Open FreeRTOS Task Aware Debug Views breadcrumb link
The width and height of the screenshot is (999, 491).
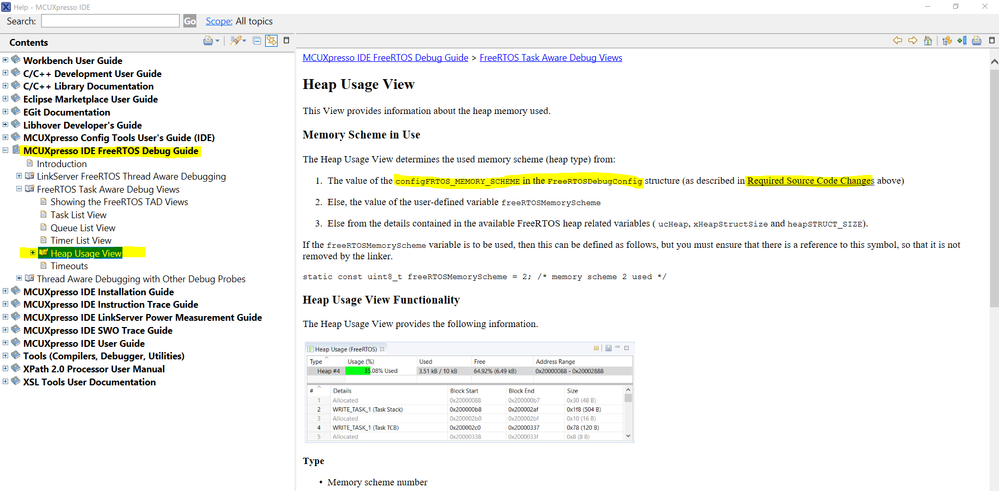(x=550, y=57)
